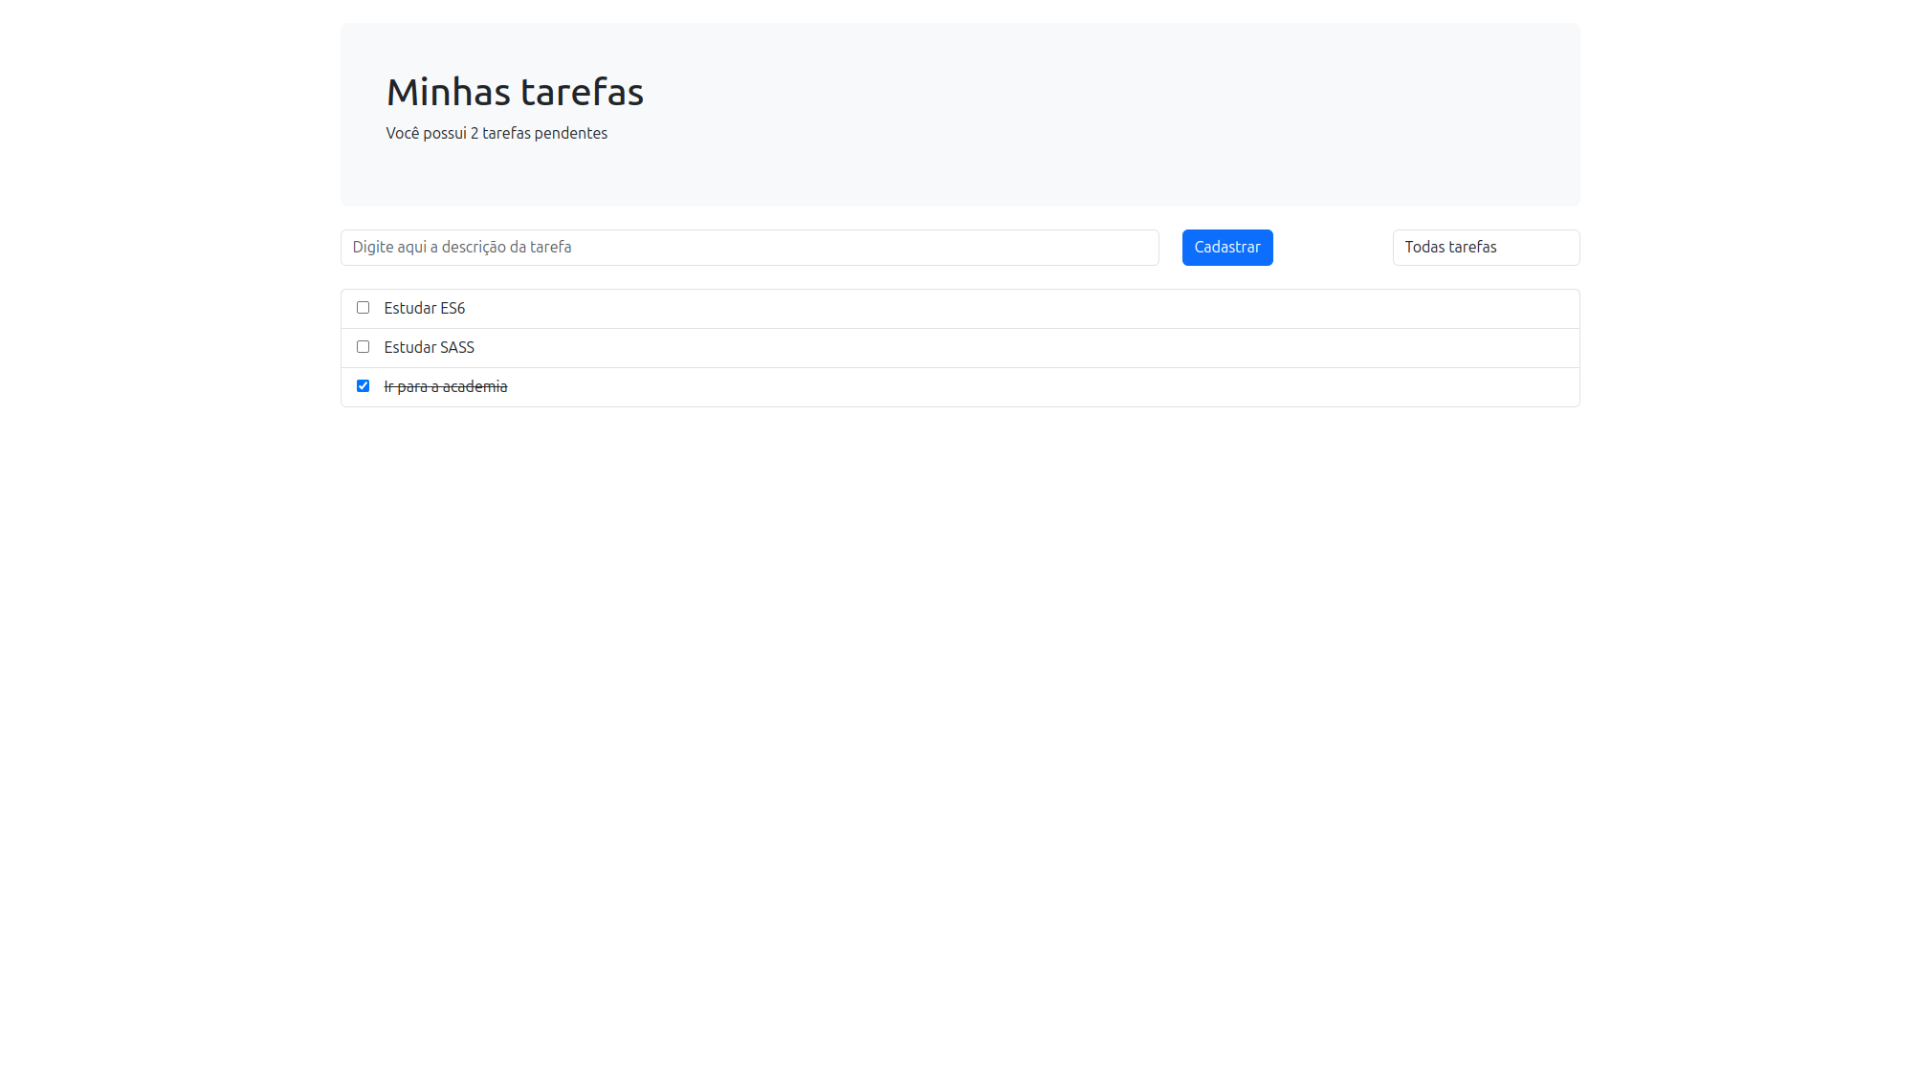1920x1080 pixels.
Task: Click blank space in "Ir para a academia" row
Action: pyautogui.click(x=1000, y=387)
